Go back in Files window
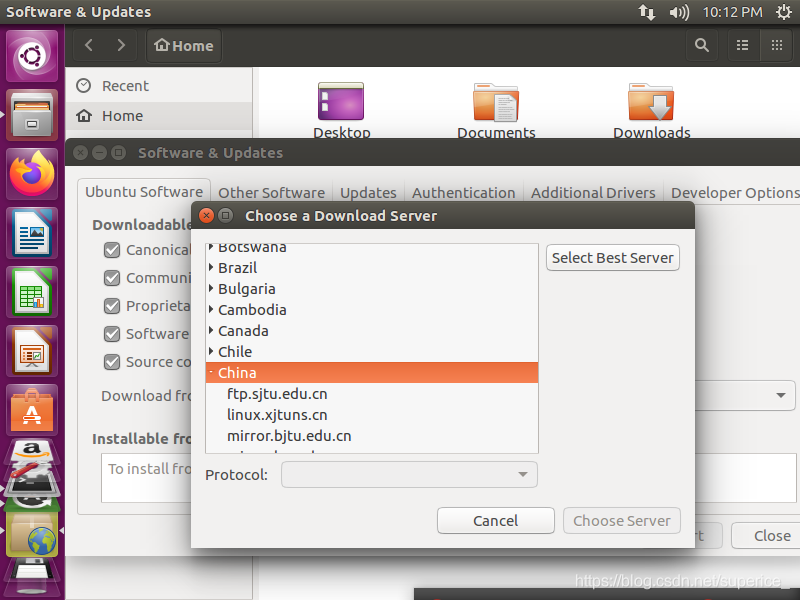The height and width of the screenshot is (600, 800). (89, 45)
